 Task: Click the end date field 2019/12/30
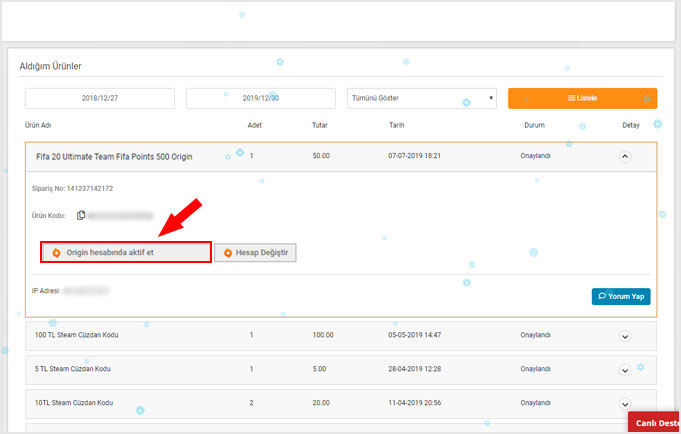click(x=262, y=98)
